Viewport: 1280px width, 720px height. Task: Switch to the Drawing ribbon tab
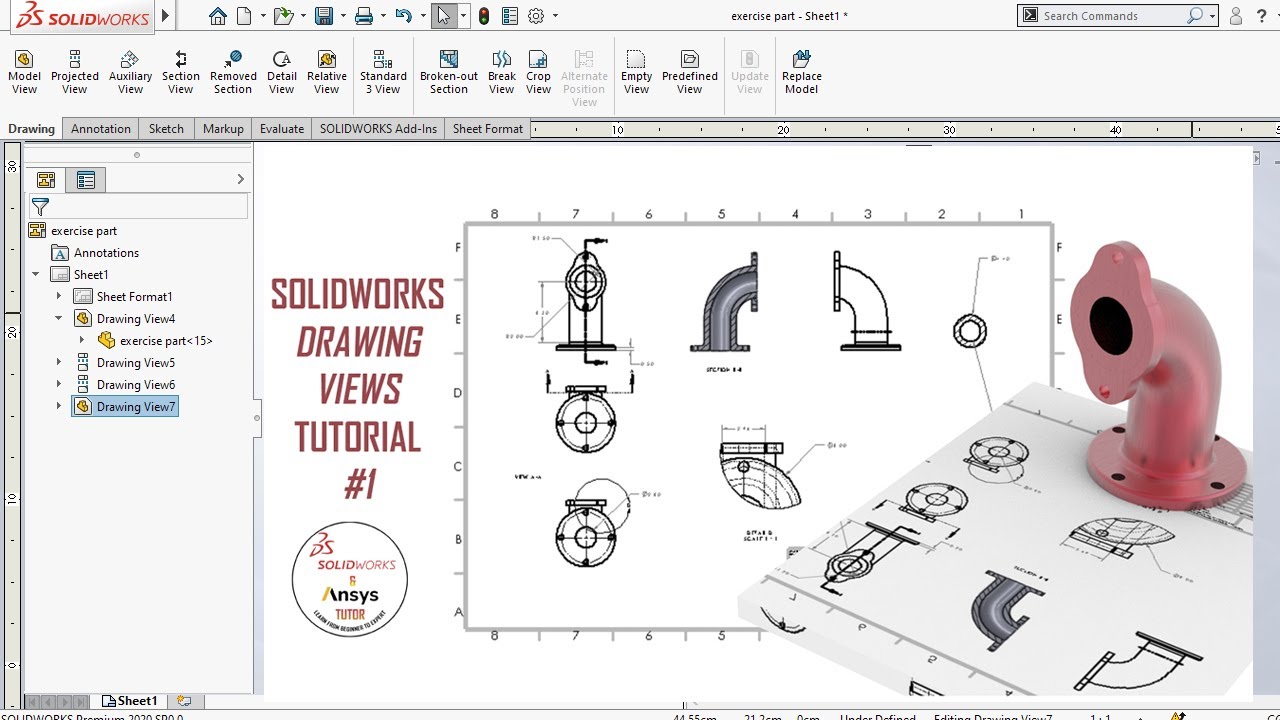31,128
